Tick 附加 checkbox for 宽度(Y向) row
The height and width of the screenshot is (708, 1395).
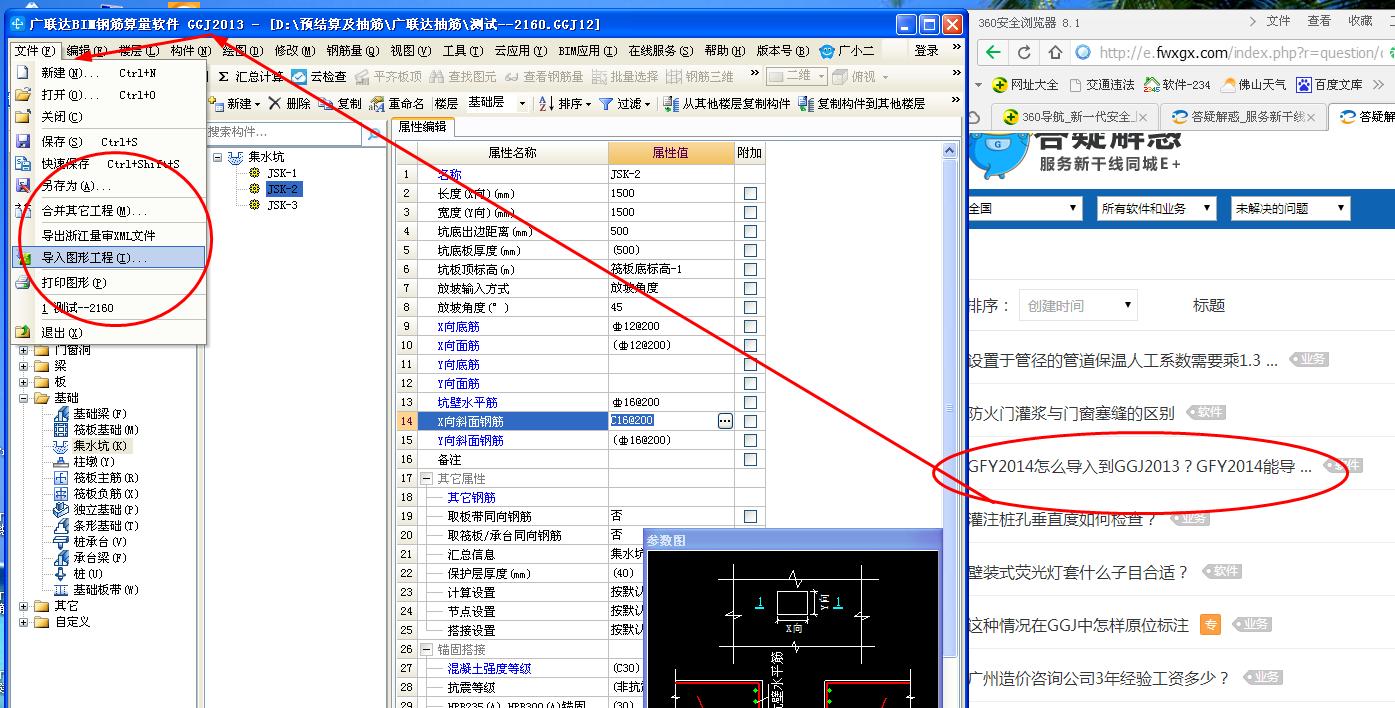pos(750,212)
